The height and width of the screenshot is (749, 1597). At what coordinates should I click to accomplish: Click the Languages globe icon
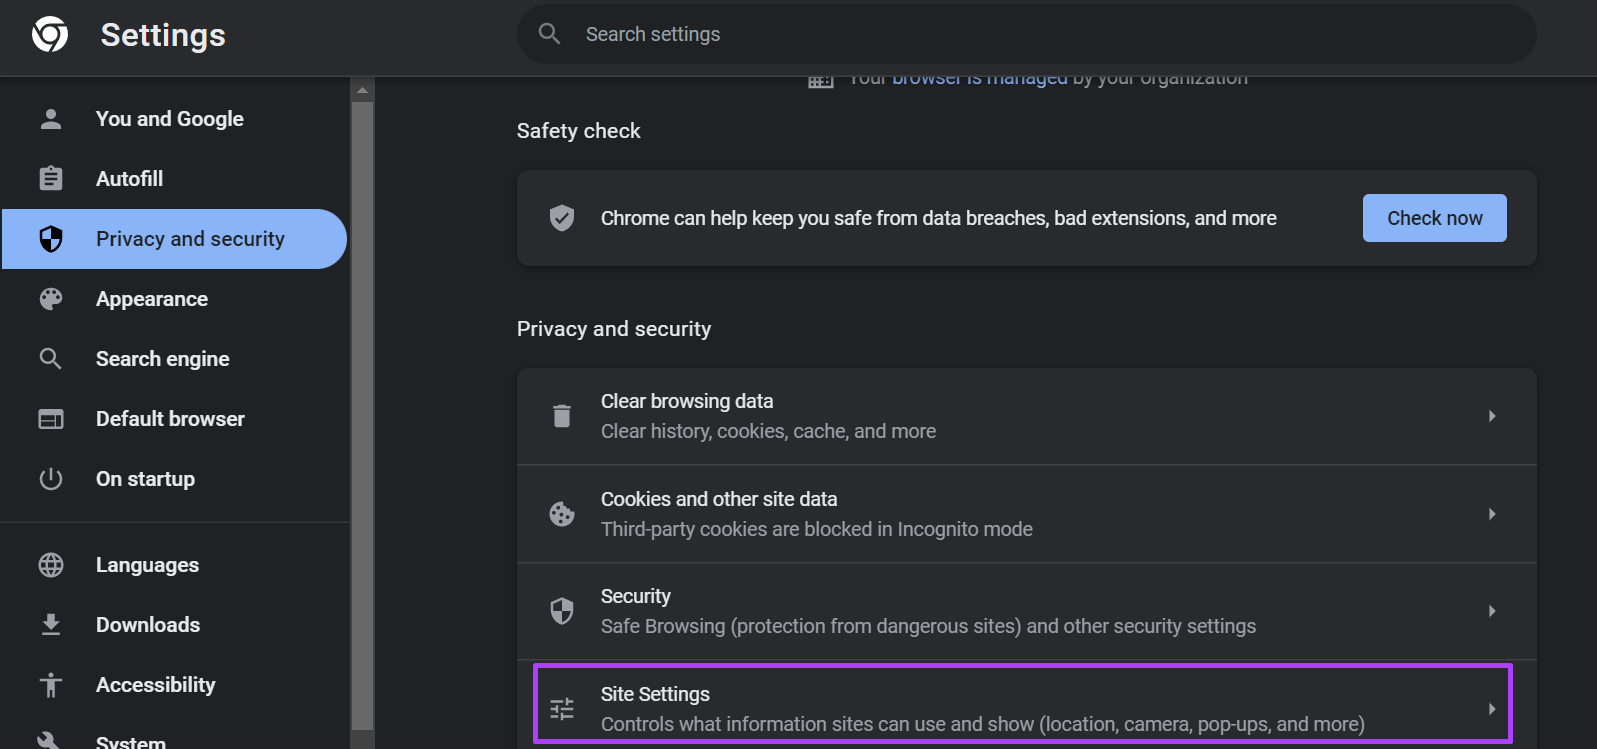[x=51, y=565]
